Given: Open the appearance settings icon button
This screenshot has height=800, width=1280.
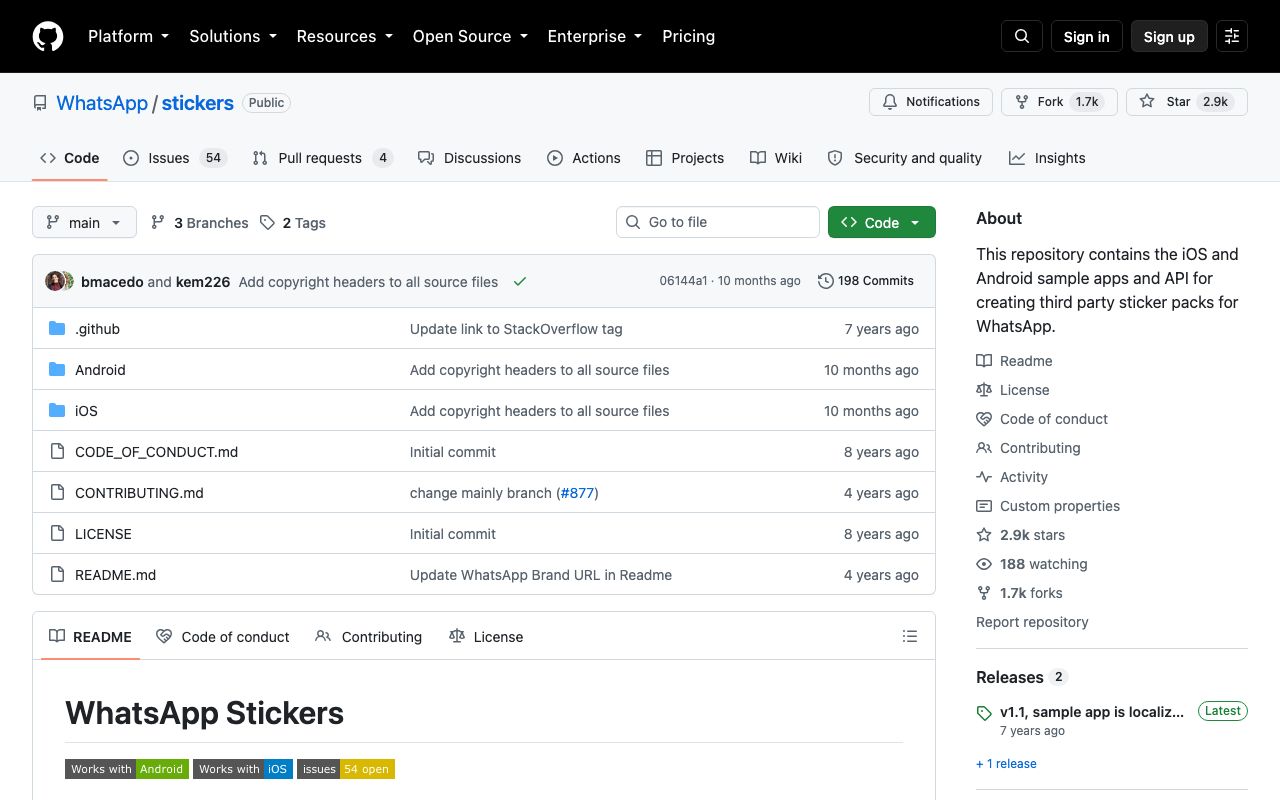Looking at the screenshot, I should pos(1232,36).
